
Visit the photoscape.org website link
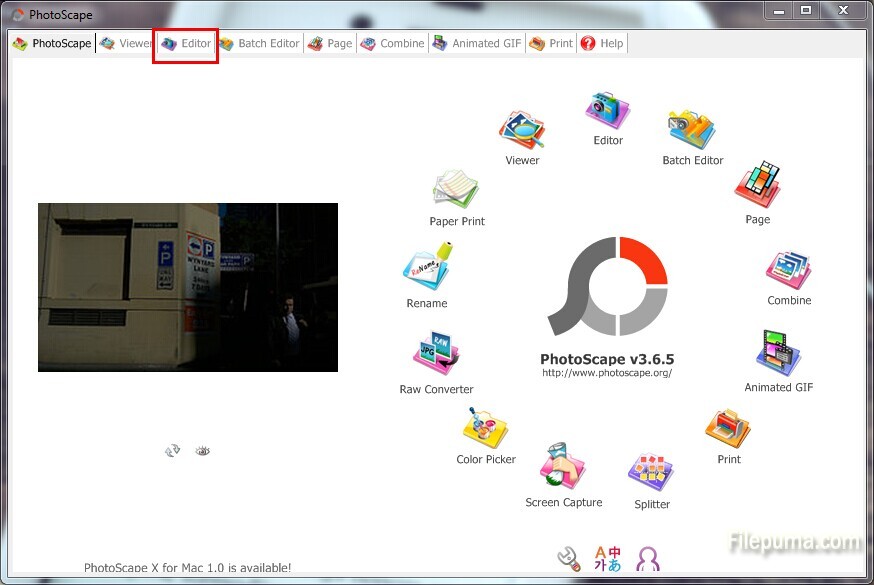tap(607, 373)
